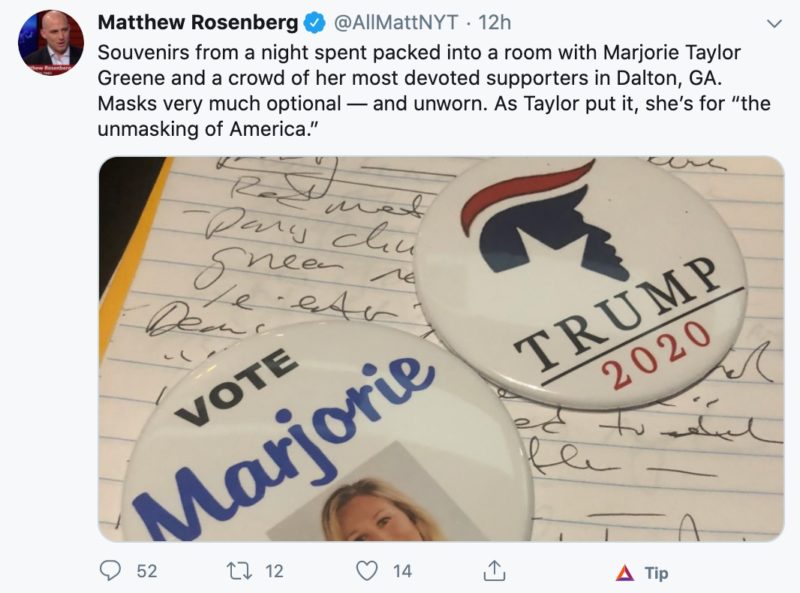Click the retweet count 12
This screenshot has height=593, width=800.
tap(274, 571)
